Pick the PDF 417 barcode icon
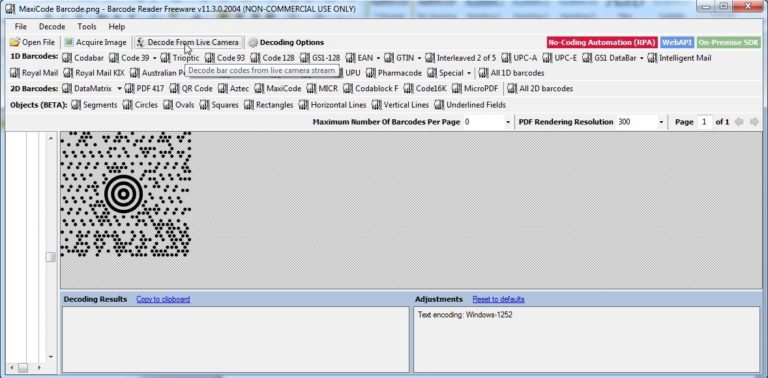 click(129, 89)
